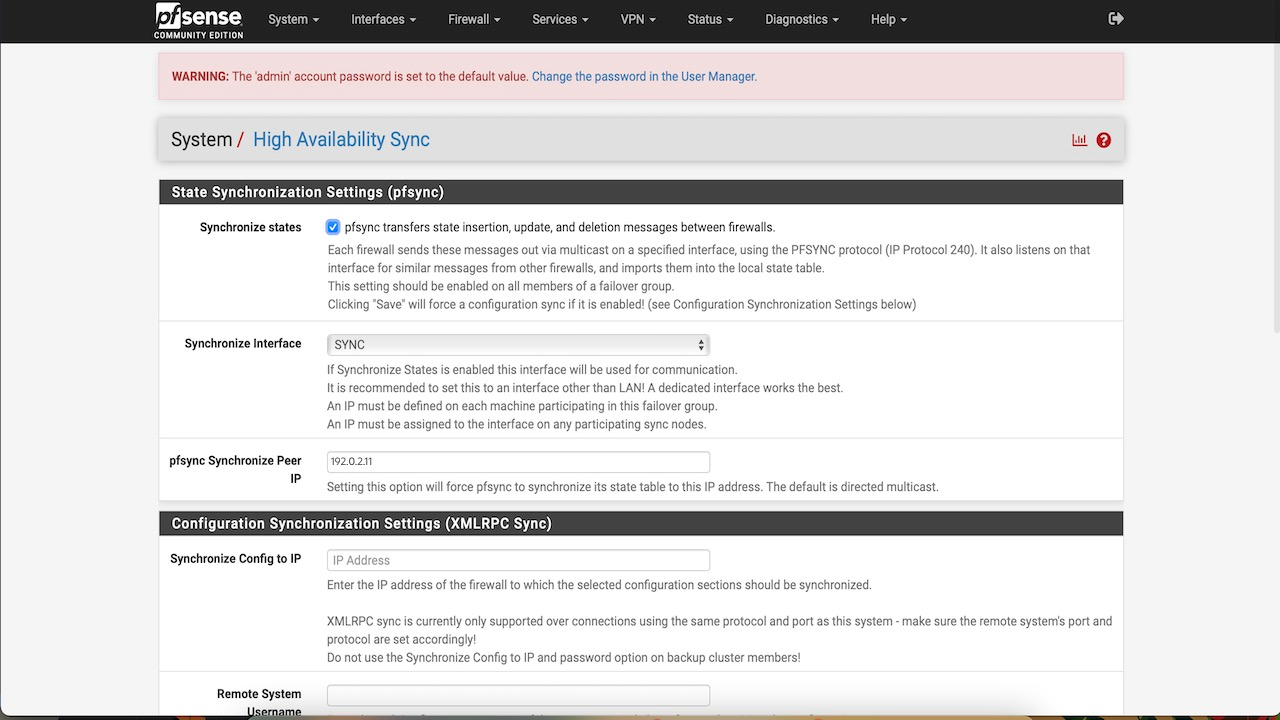Screen dimensions: 1280x720
Task: Open the Interfaces menu
Action: tap(382, 19)
